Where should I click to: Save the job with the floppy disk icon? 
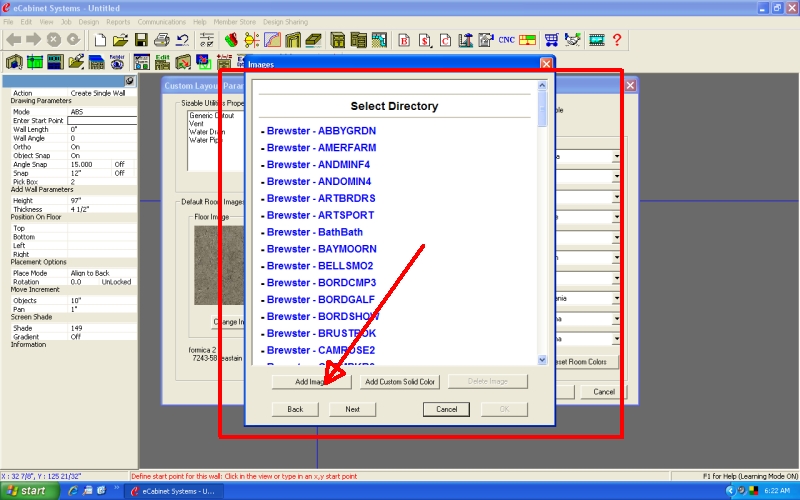[x=141, y=40]
